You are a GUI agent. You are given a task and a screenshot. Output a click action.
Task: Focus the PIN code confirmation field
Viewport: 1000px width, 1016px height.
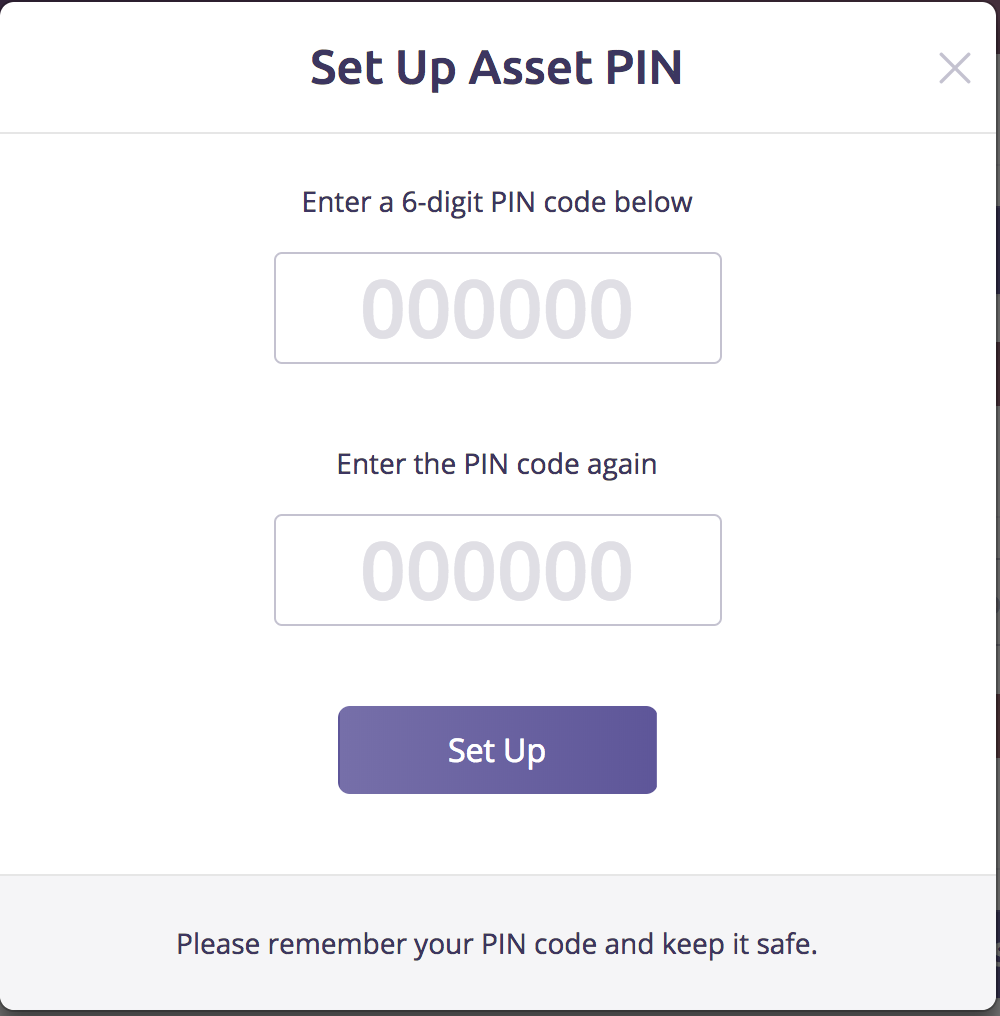pyautogui.click(x=497, y=570)
